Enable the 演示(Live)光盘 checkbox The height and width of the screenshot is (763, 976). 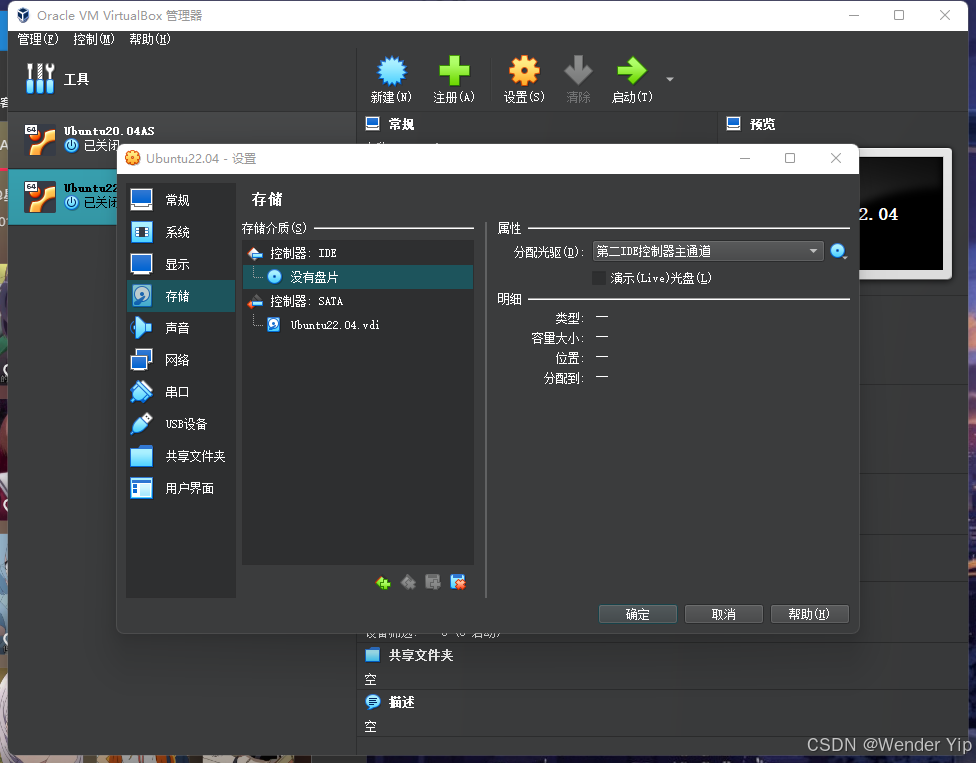pyautogui.click(x=599, y=278)
